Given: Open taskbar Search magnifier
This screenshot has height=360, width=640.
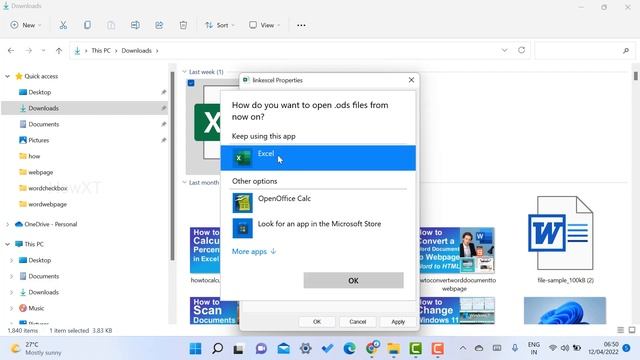Looking at the screenshot, I should pos(218,349).
